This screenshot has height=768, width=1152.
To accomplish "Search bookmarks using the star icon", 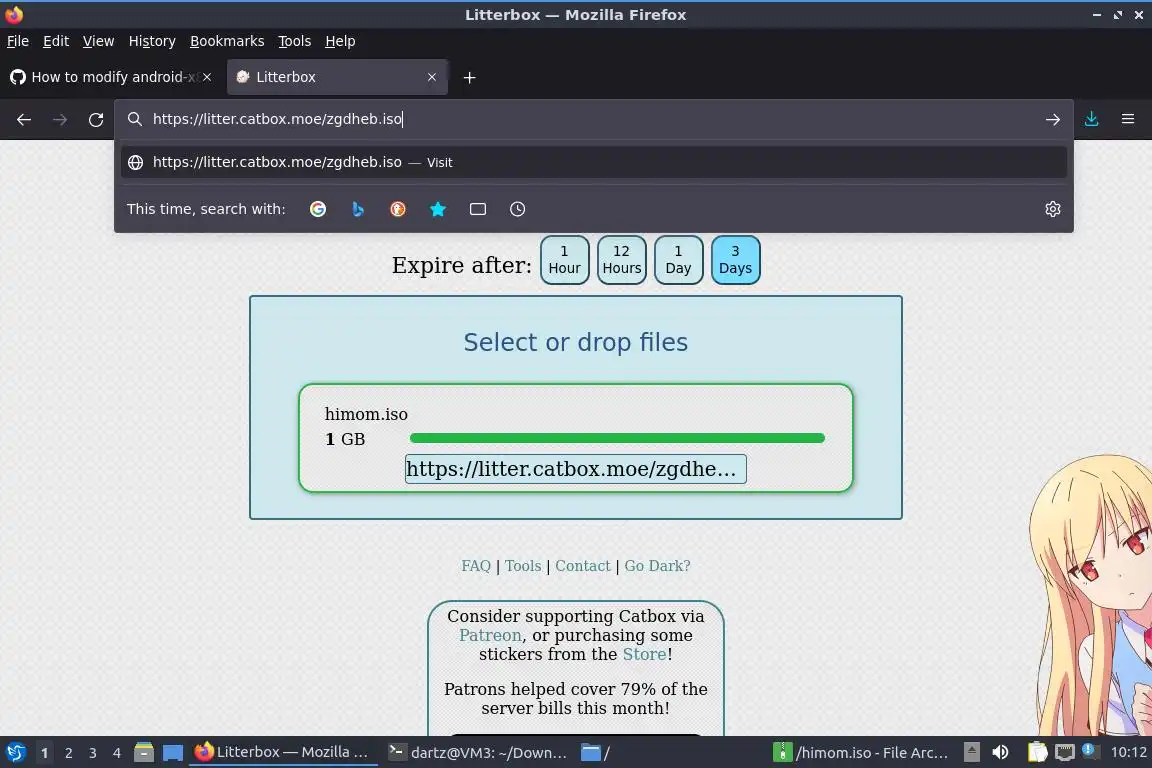I will click(438, 209).
